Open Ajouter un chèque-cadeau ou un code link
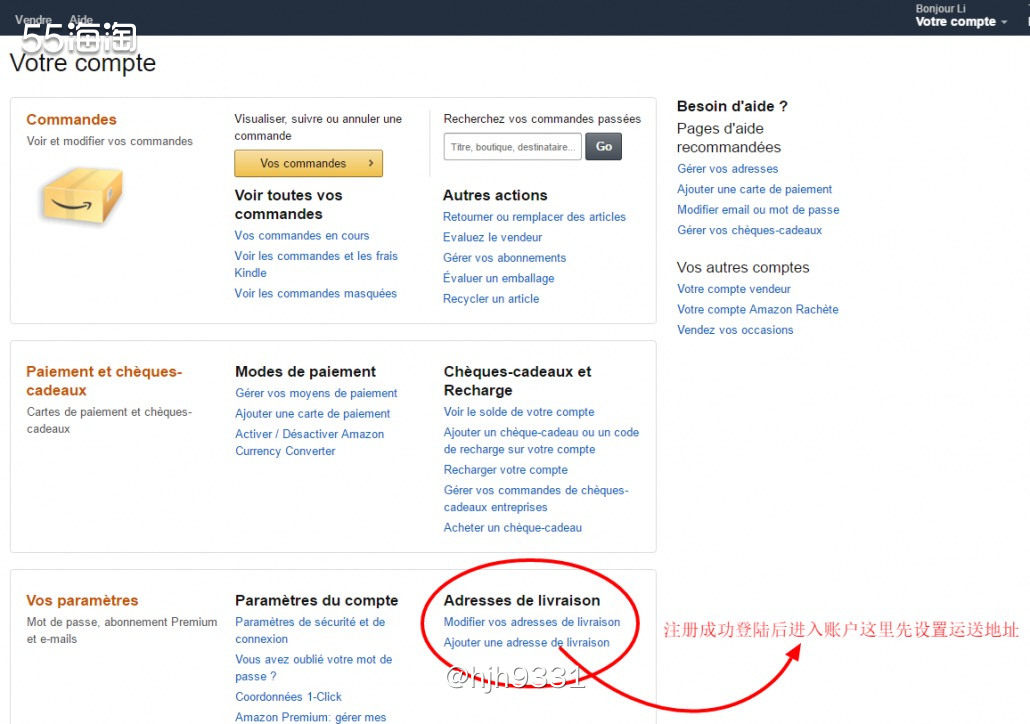This screenshot has height=724, width=1030. click(541, 440)
